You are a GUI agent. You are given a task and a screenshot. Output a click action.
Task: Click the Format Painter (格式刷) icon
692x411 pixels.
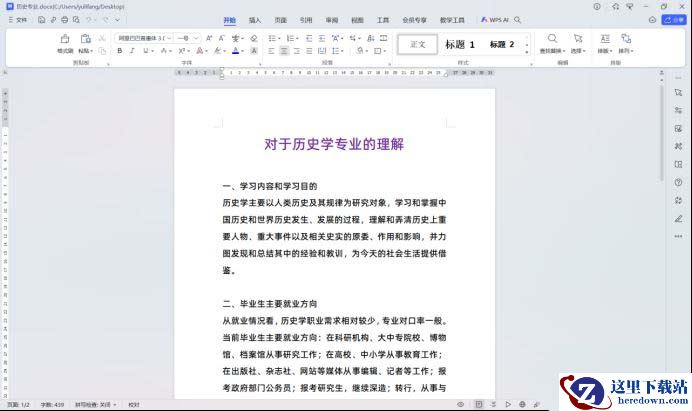click(x=65, y=39)
